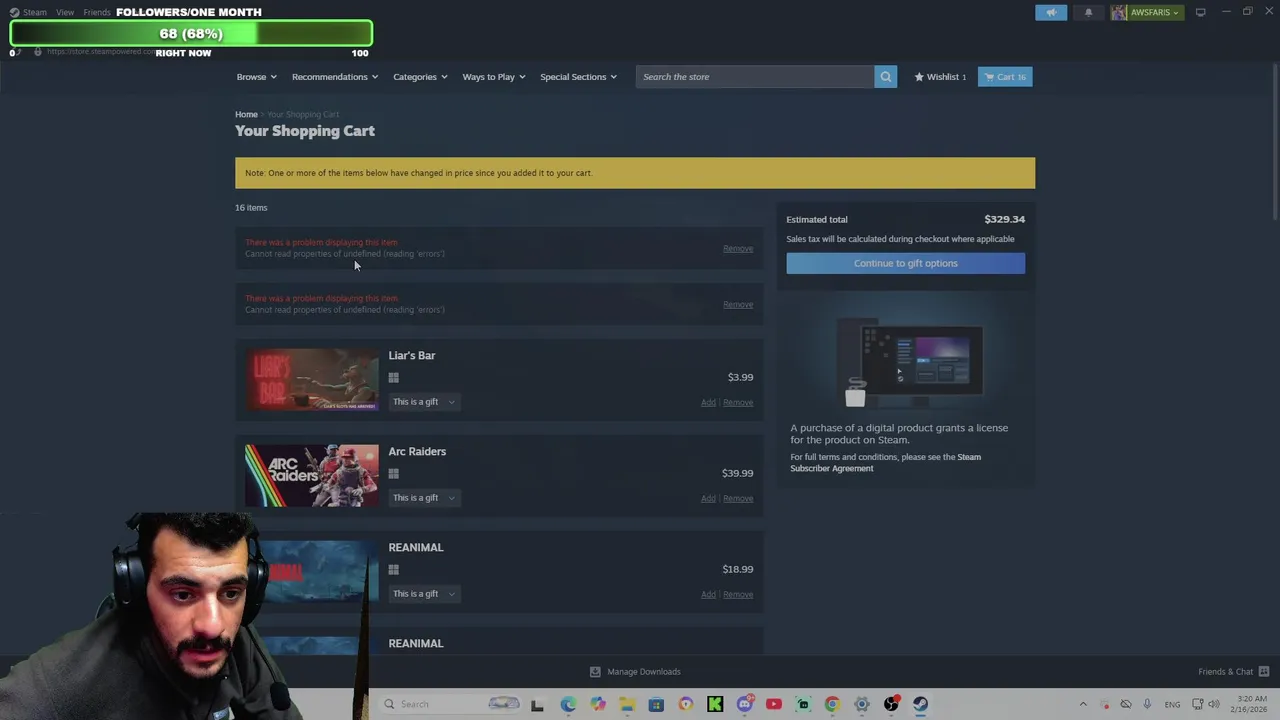Image resolution: width=1280 pixels, height=720 pixels.
Task: Click the microphone tray icon
Action: 1147,704
